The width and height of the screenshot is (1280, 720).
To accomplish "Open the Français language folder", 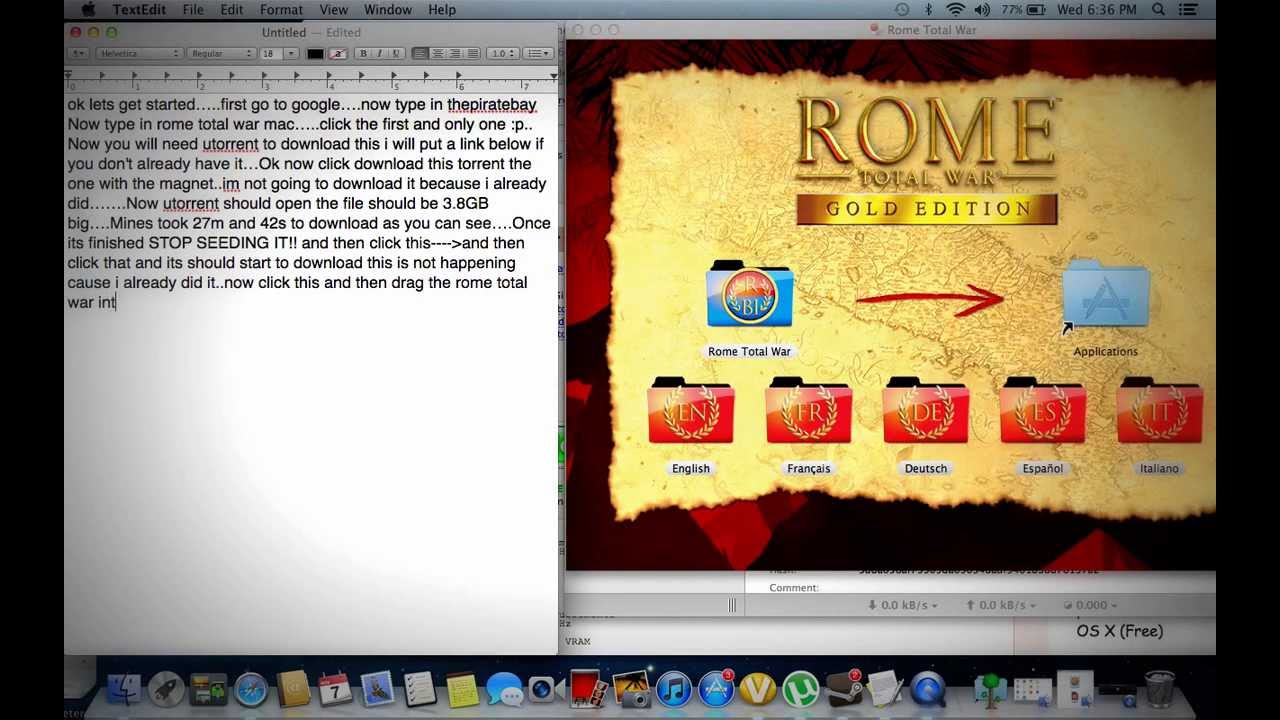I will coord(808,412).
